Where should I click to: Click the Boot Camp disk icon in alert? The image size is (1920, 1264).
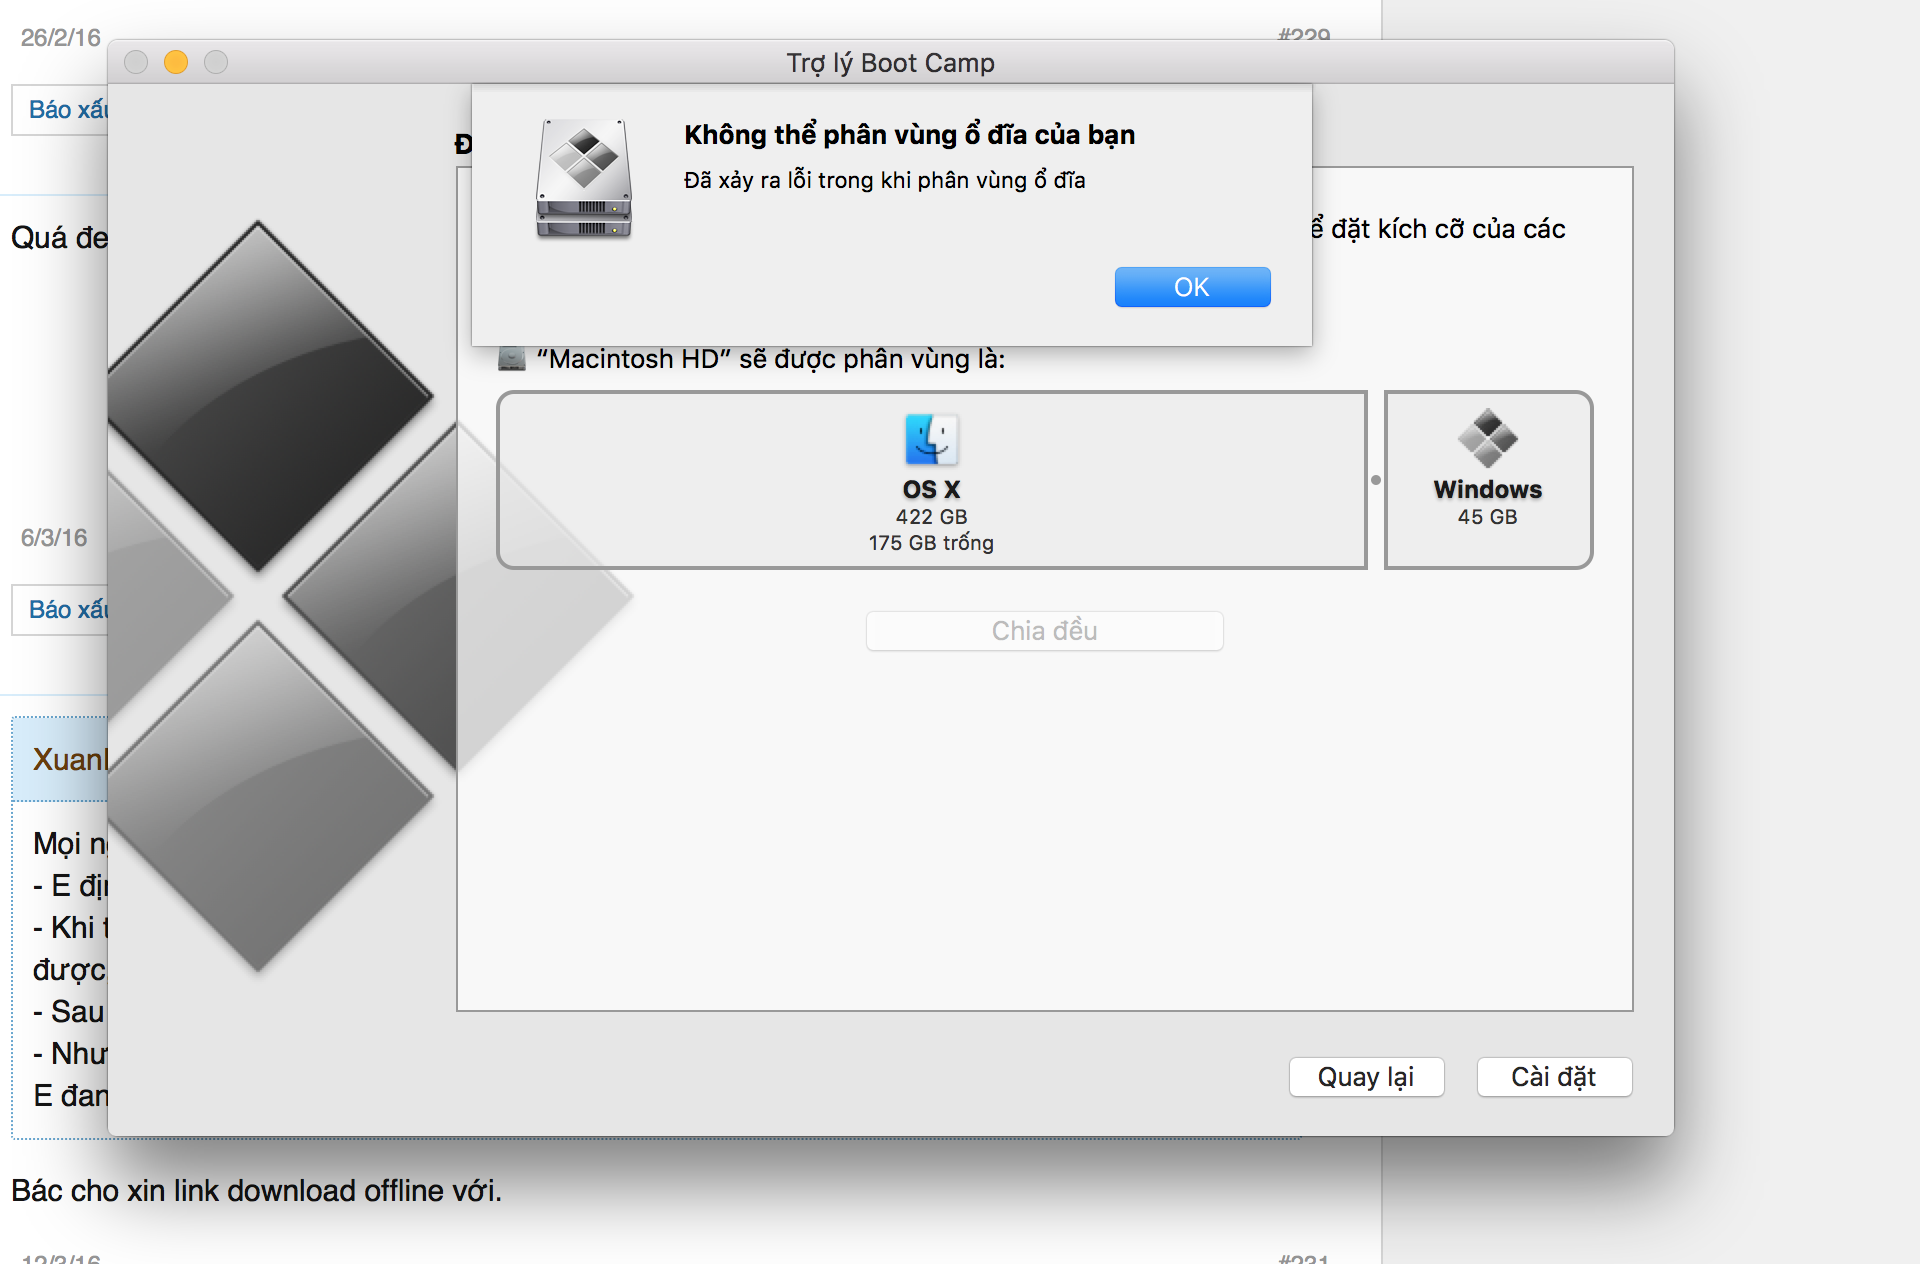pyautogui.click(x=584, y=178)
